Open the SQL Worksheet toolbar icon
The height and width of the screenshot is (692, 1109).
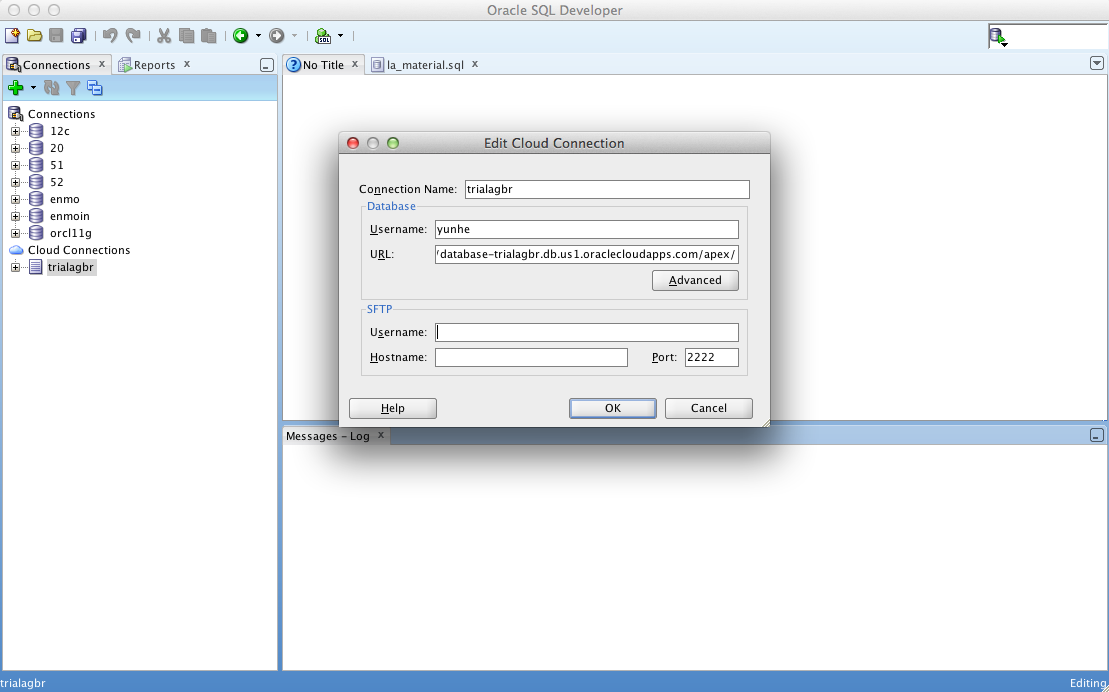323,35
